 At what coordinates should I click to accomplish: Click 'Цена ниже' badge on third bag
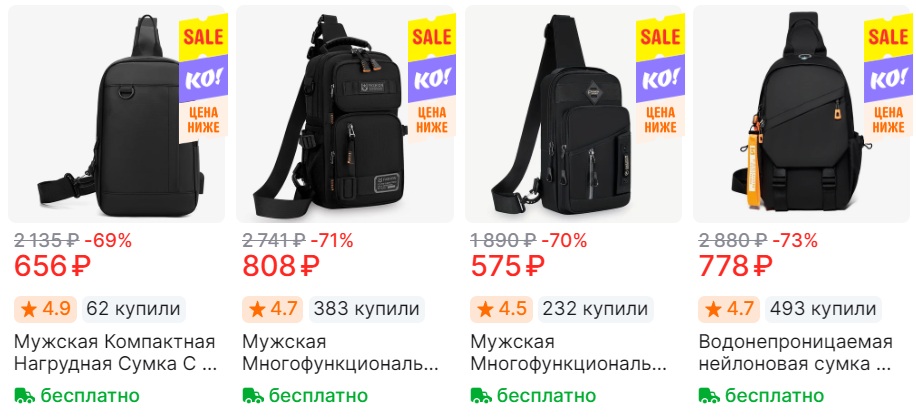[x=660, y=120]
